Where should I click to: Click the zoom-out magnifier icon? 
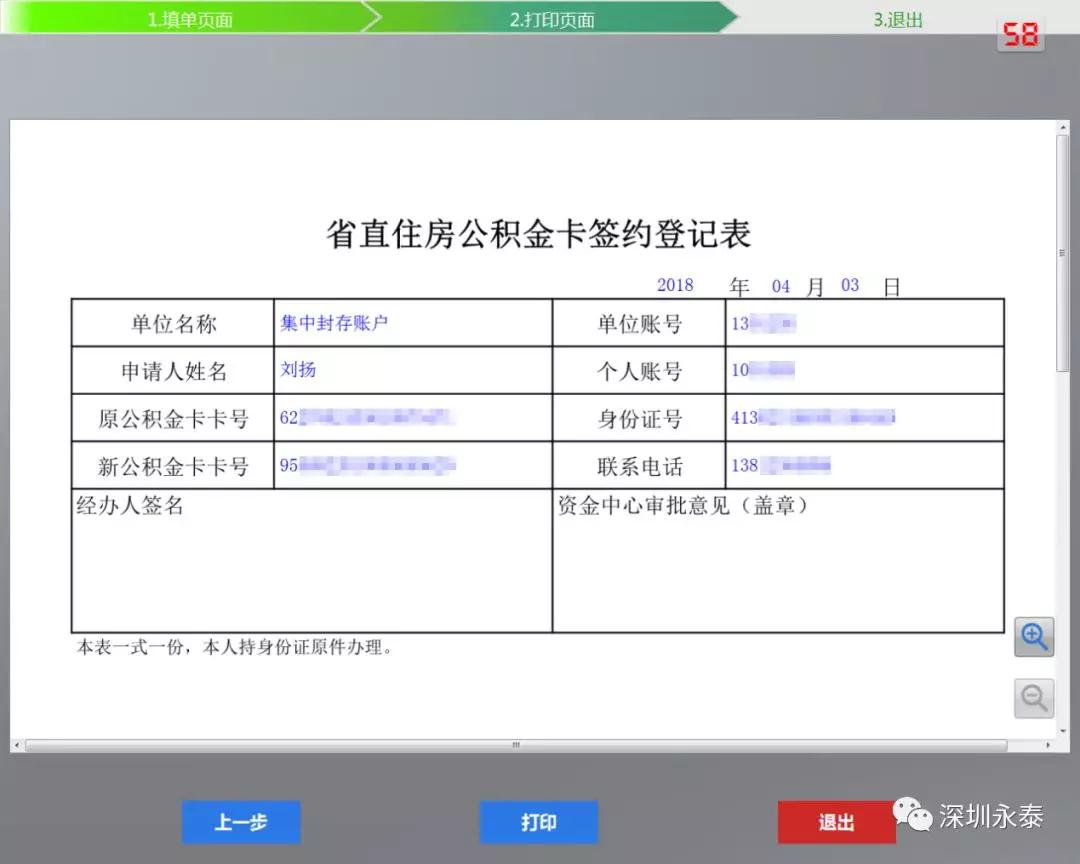coord(1034,698)
